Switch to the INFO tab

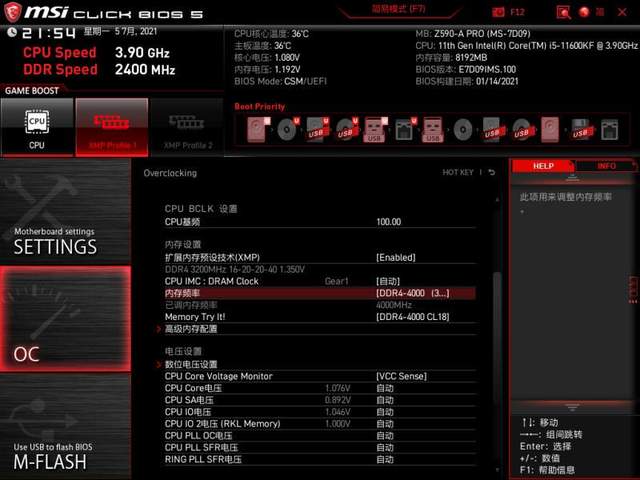point(606,166)
